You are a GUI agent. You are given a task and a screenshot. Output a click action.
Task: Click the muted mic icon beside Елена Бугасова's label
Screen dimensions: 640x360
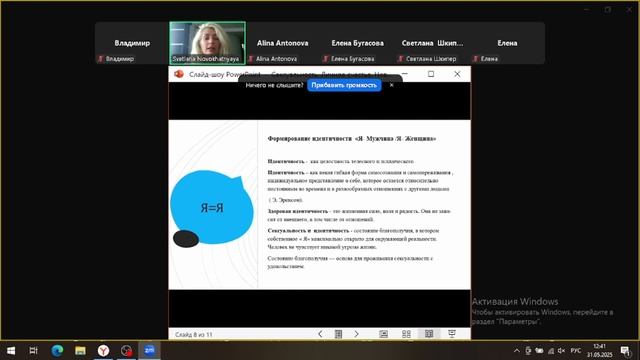326,59
